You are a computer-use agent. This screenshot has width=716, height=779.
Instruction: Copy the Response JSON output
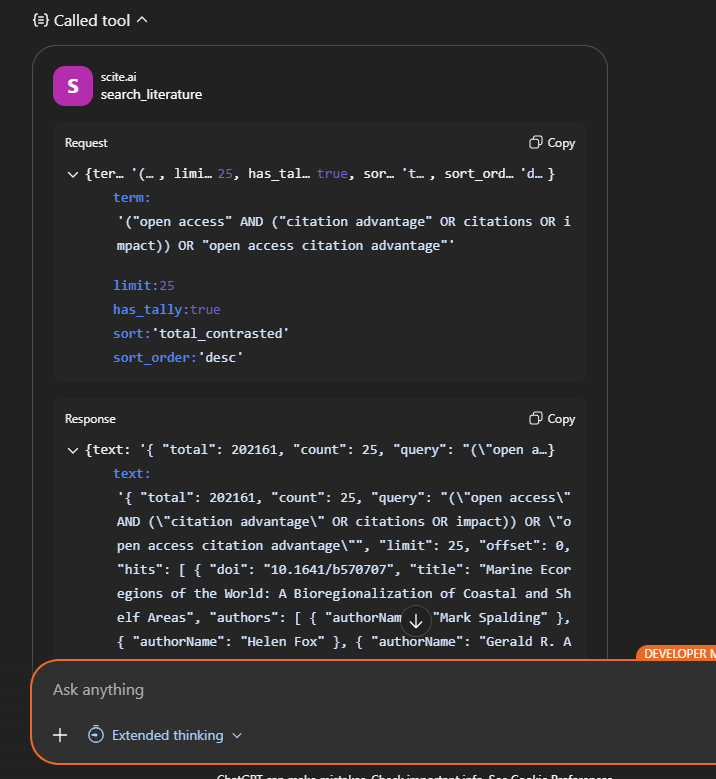[552, 419]
